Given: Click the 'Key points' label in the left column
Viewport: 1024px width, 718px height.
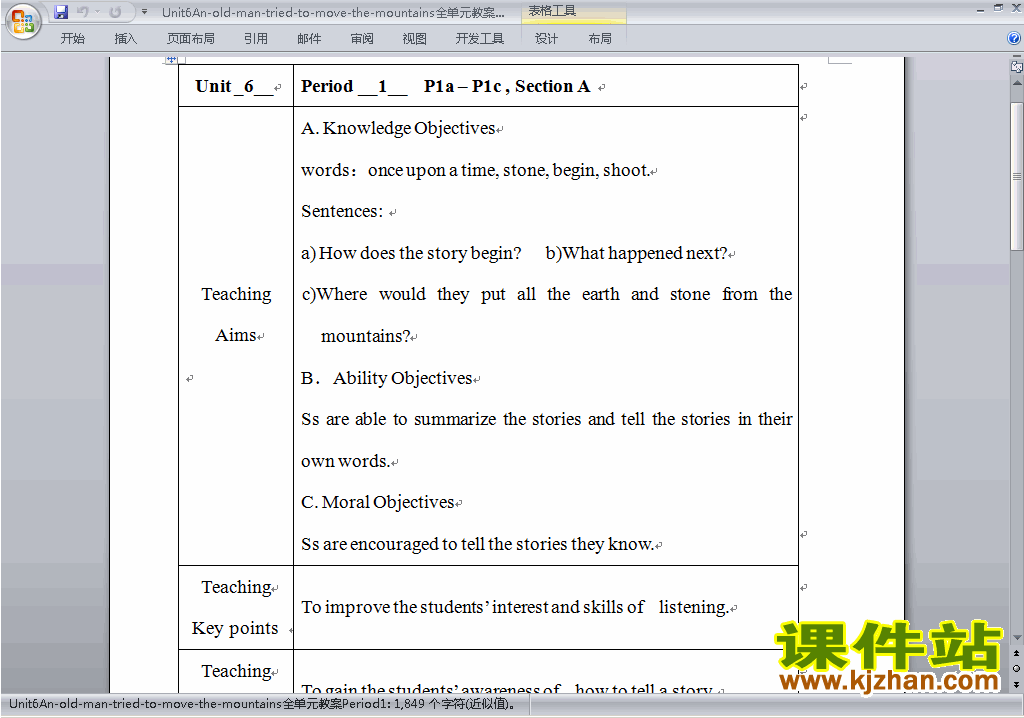Looking at the screenshot, I should tap(235, 628).
